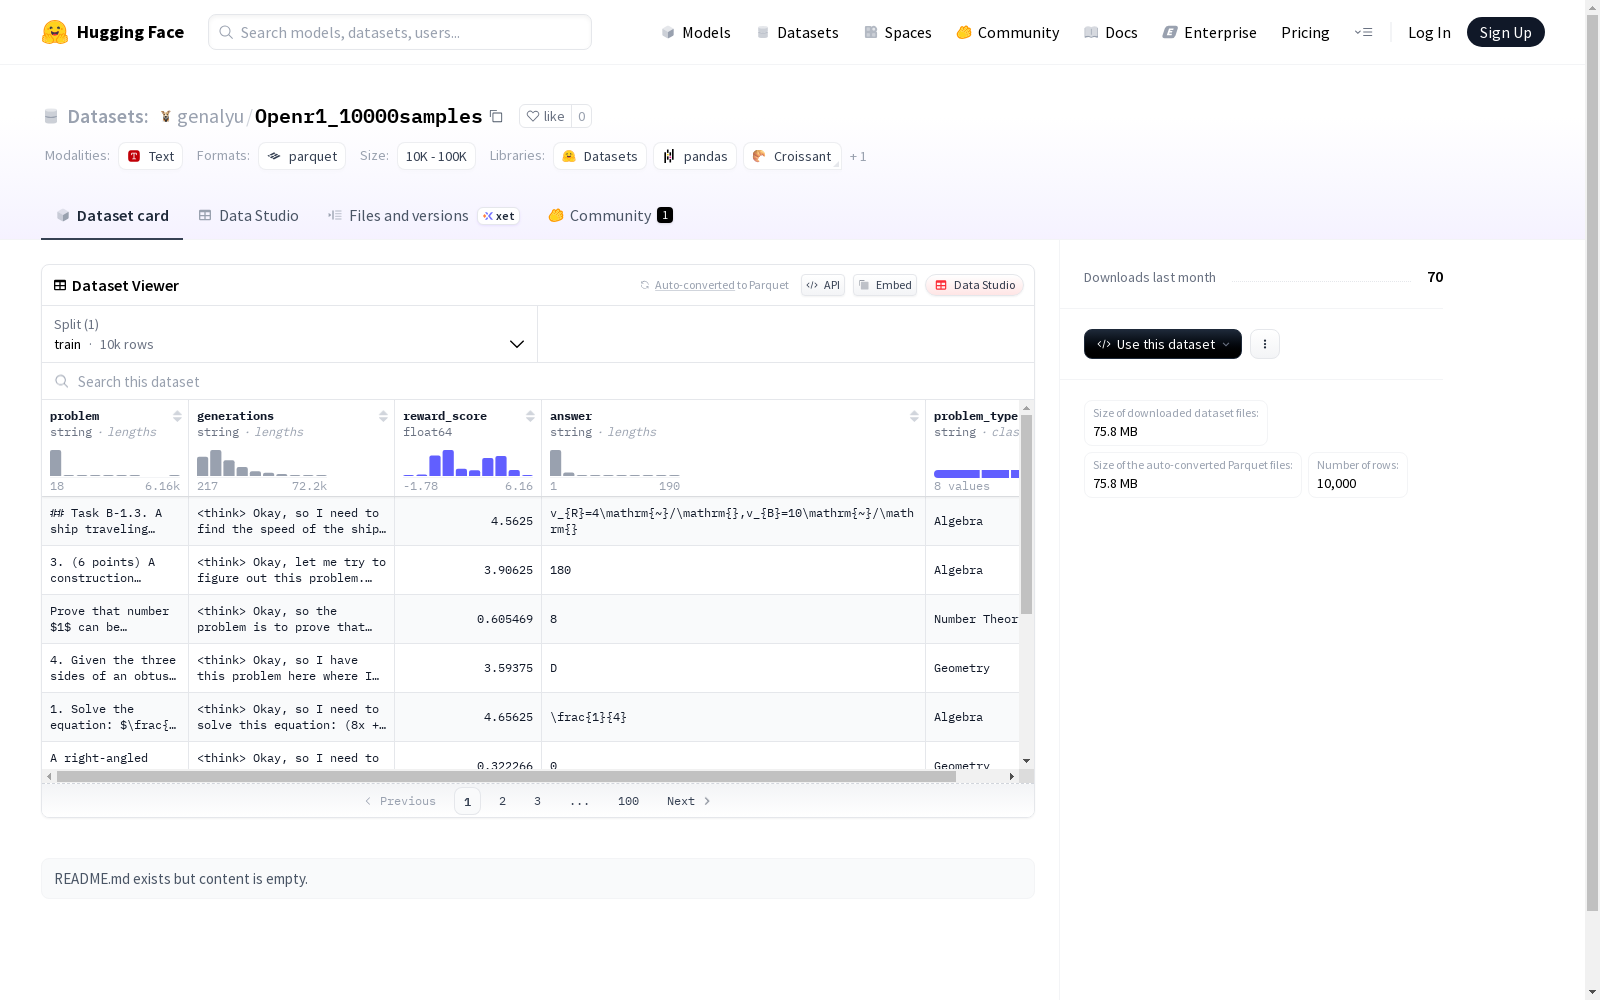Open Files and versions tab
The width and height of the screenshot is (1600, 1000).
423,216
